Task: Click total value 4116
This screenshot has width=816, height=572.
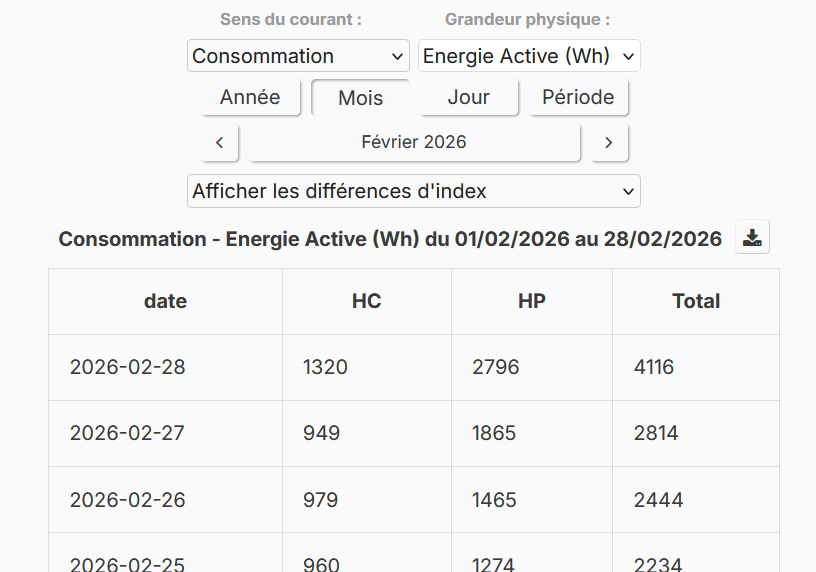Action: pyautogui.click(x=654, y=367)
